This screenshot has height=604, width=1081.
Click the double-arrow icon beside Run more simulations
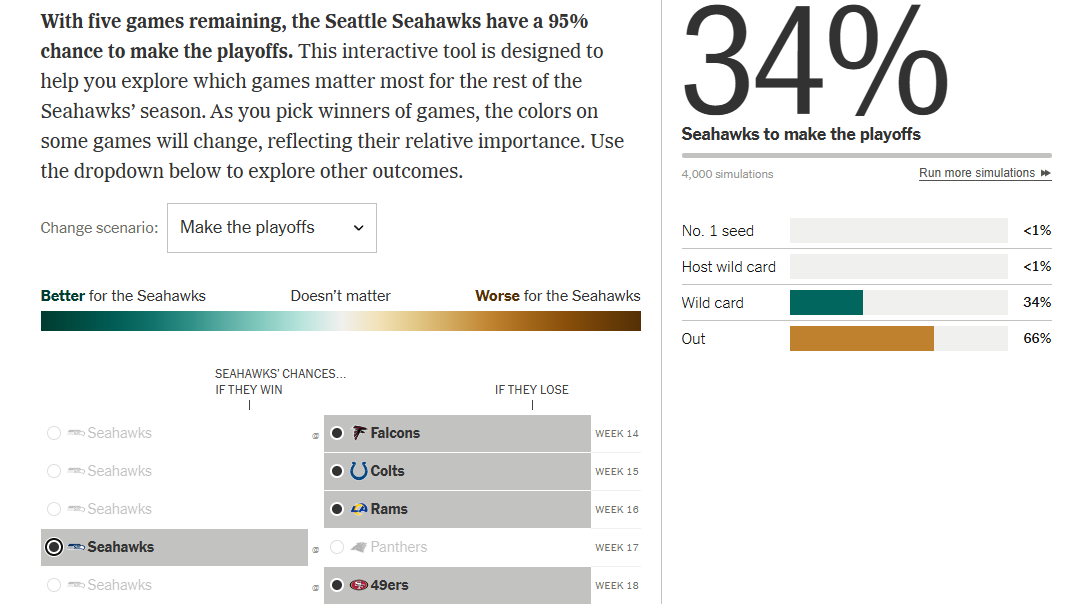1045,173
